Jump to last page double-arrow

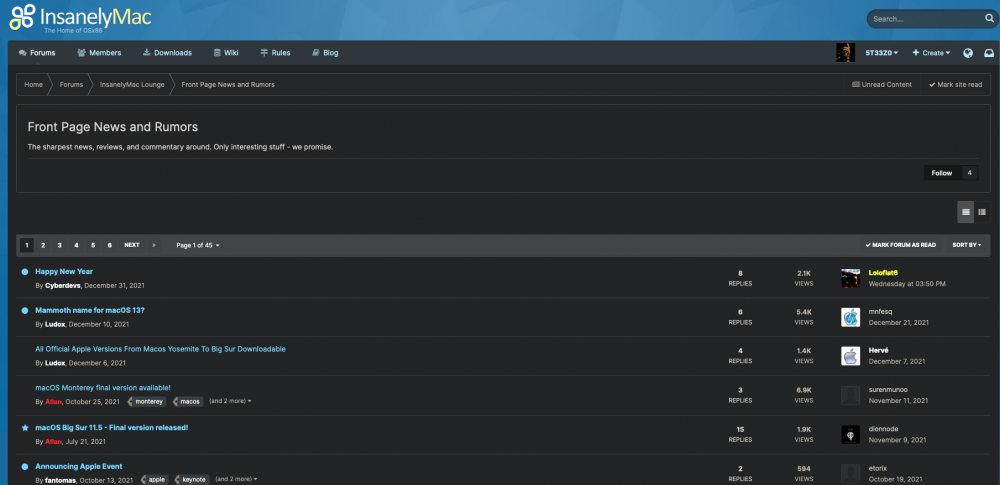click(x=154, y=245)
